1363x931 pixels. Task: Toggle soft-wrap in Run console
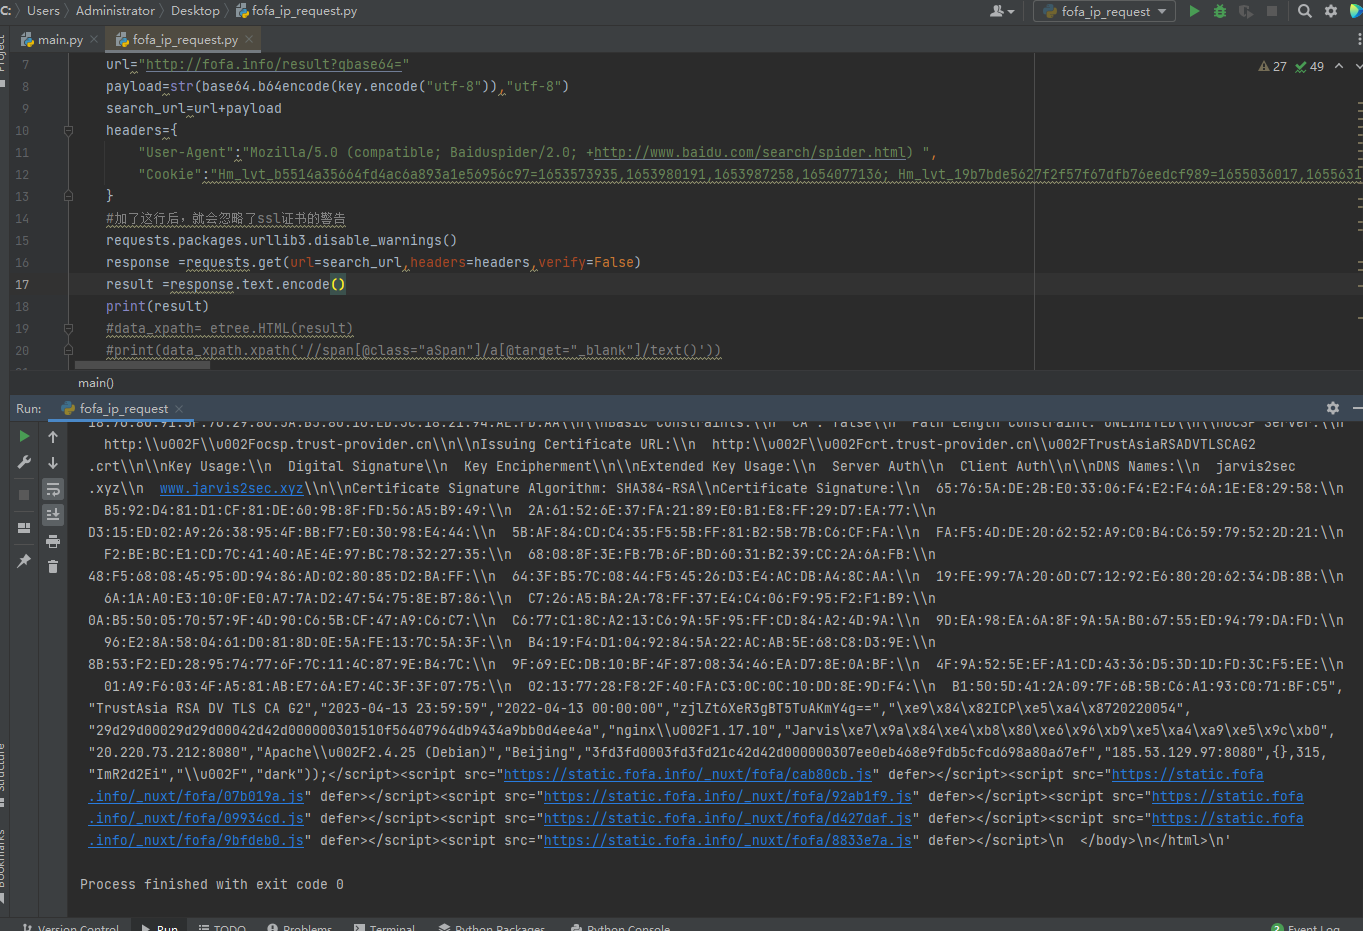point(53,489)
